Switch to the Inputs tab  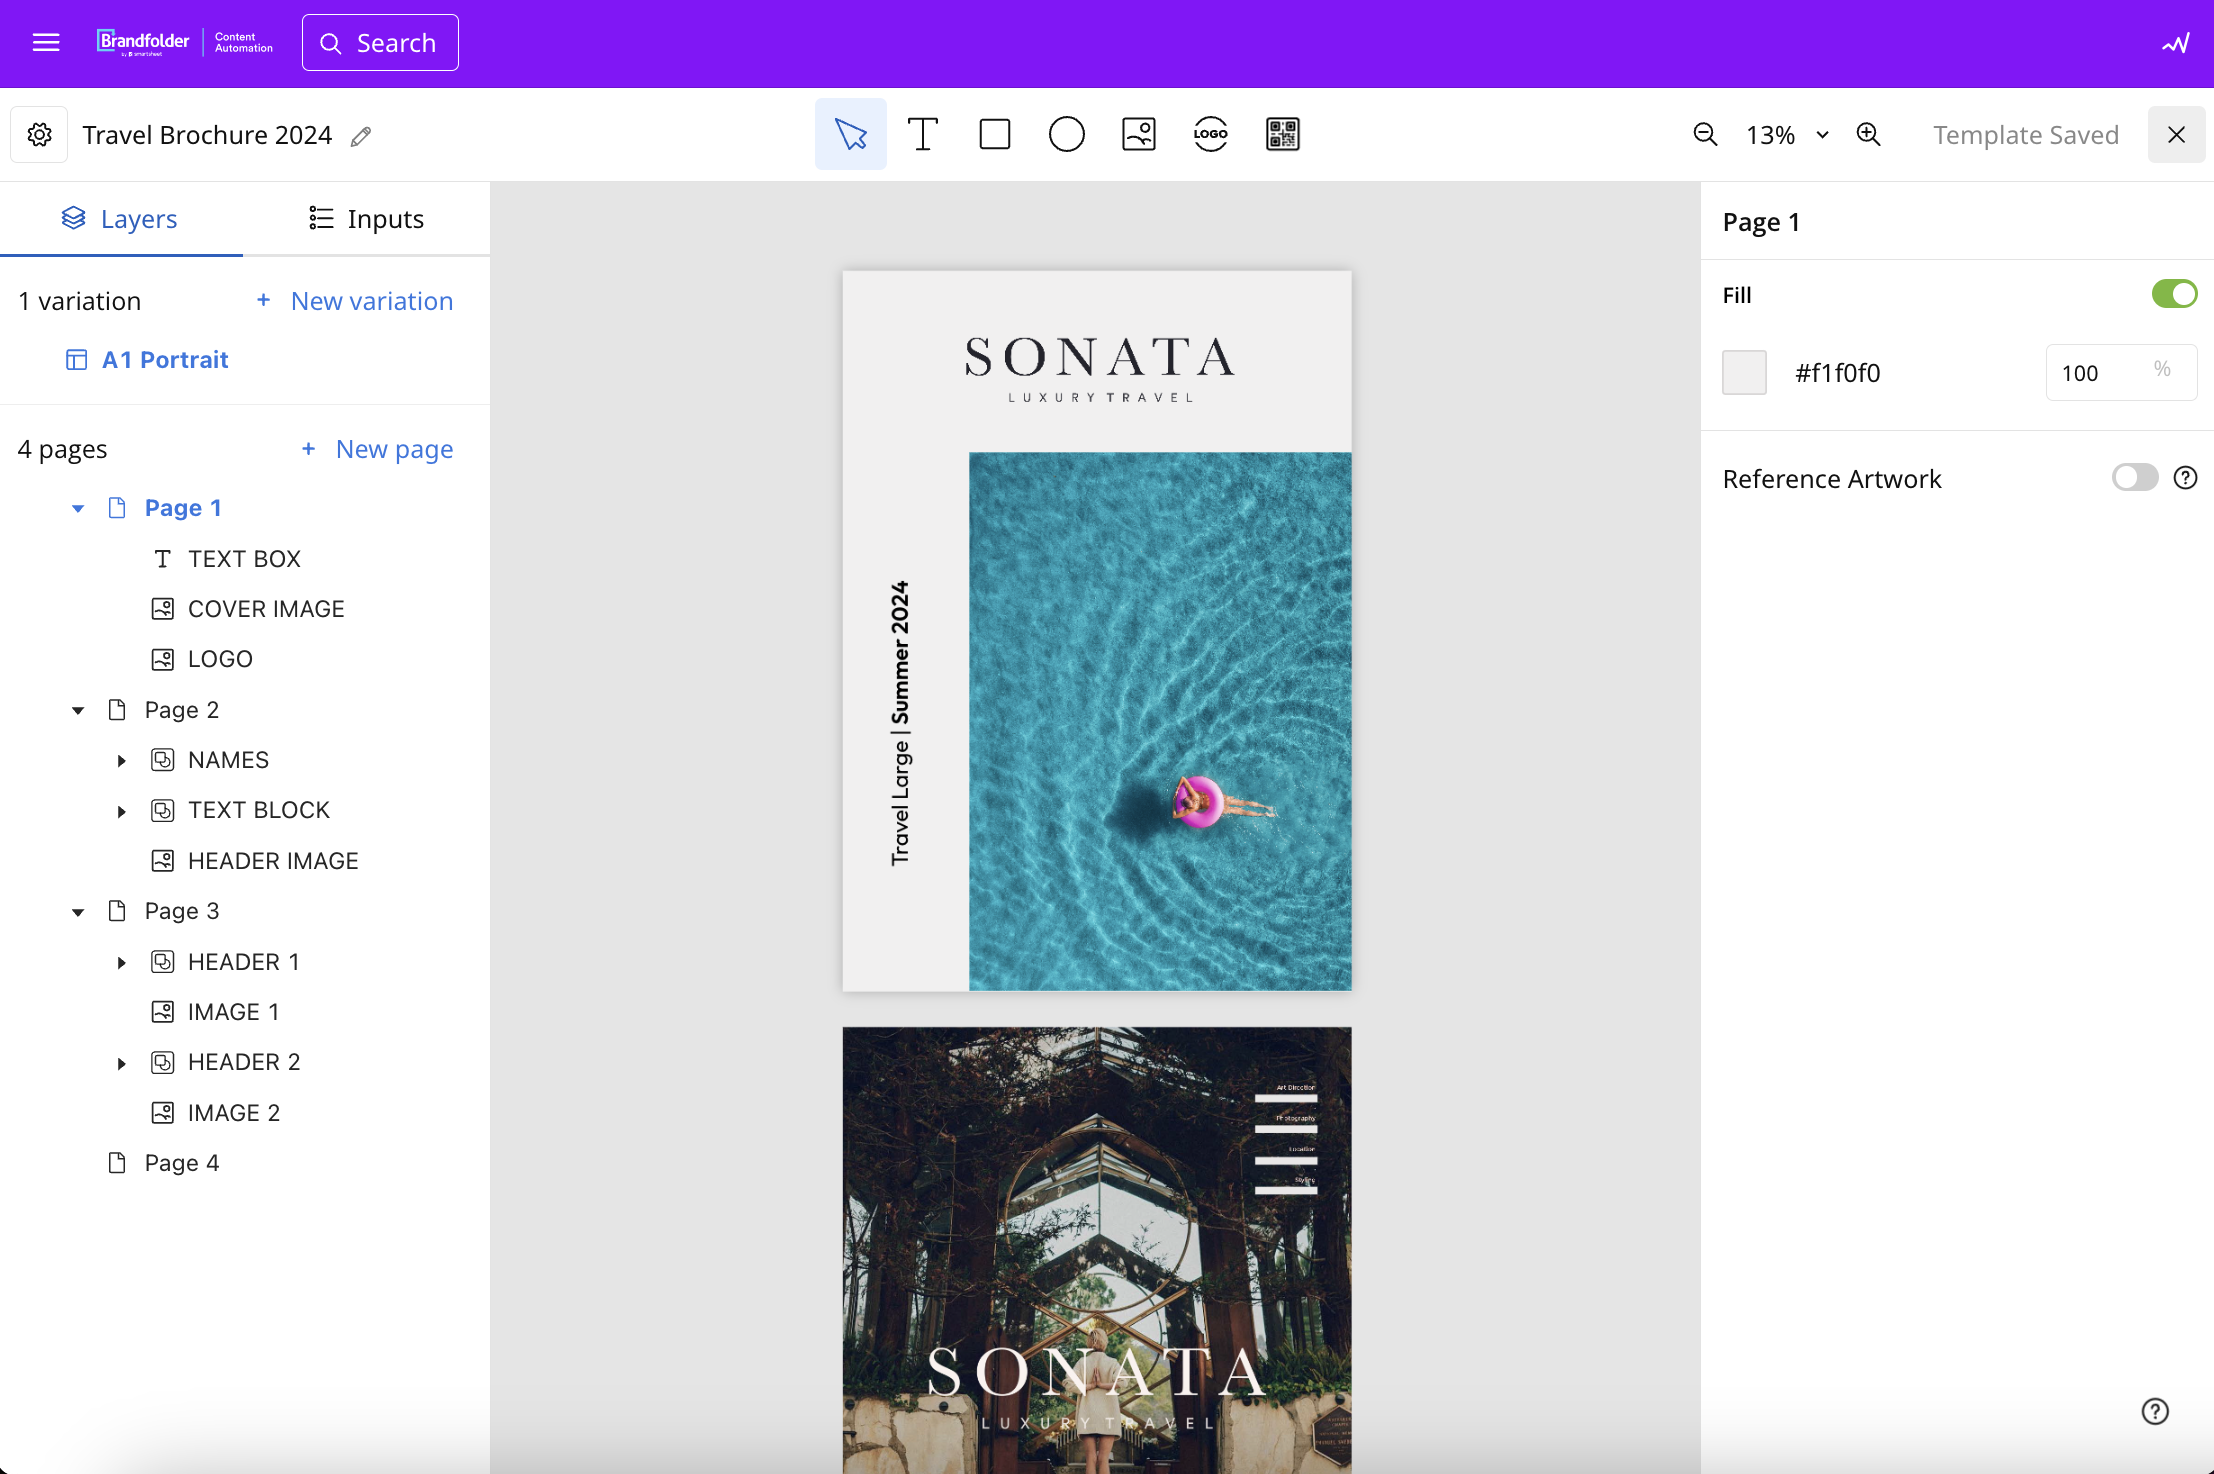click(366, 219)
